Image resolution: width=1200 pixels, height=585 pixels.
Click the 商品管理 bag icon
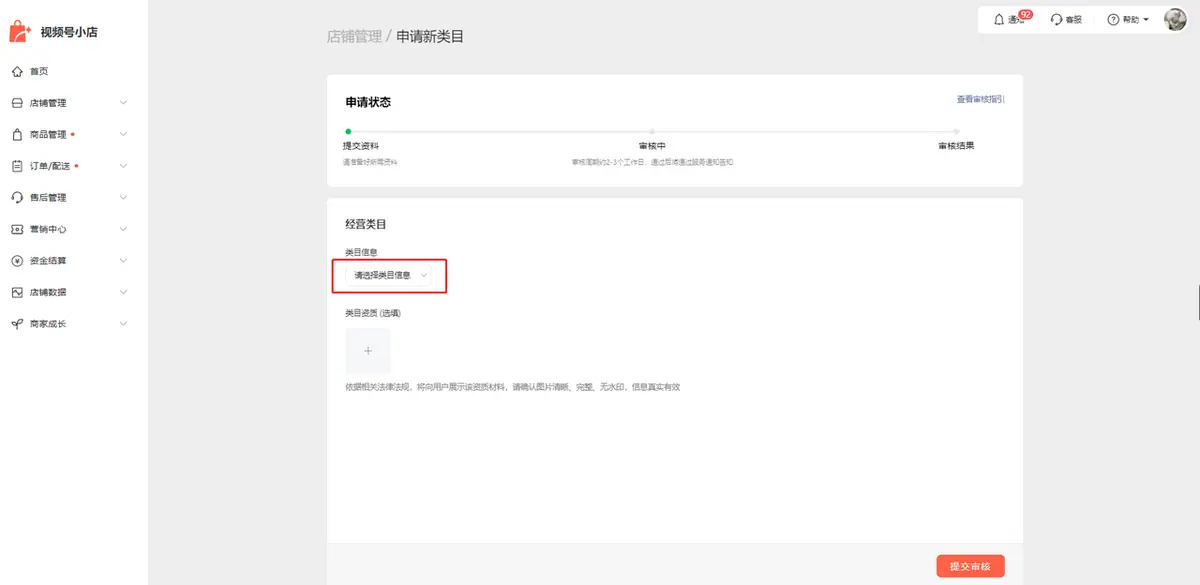click(x=17, y=134)
